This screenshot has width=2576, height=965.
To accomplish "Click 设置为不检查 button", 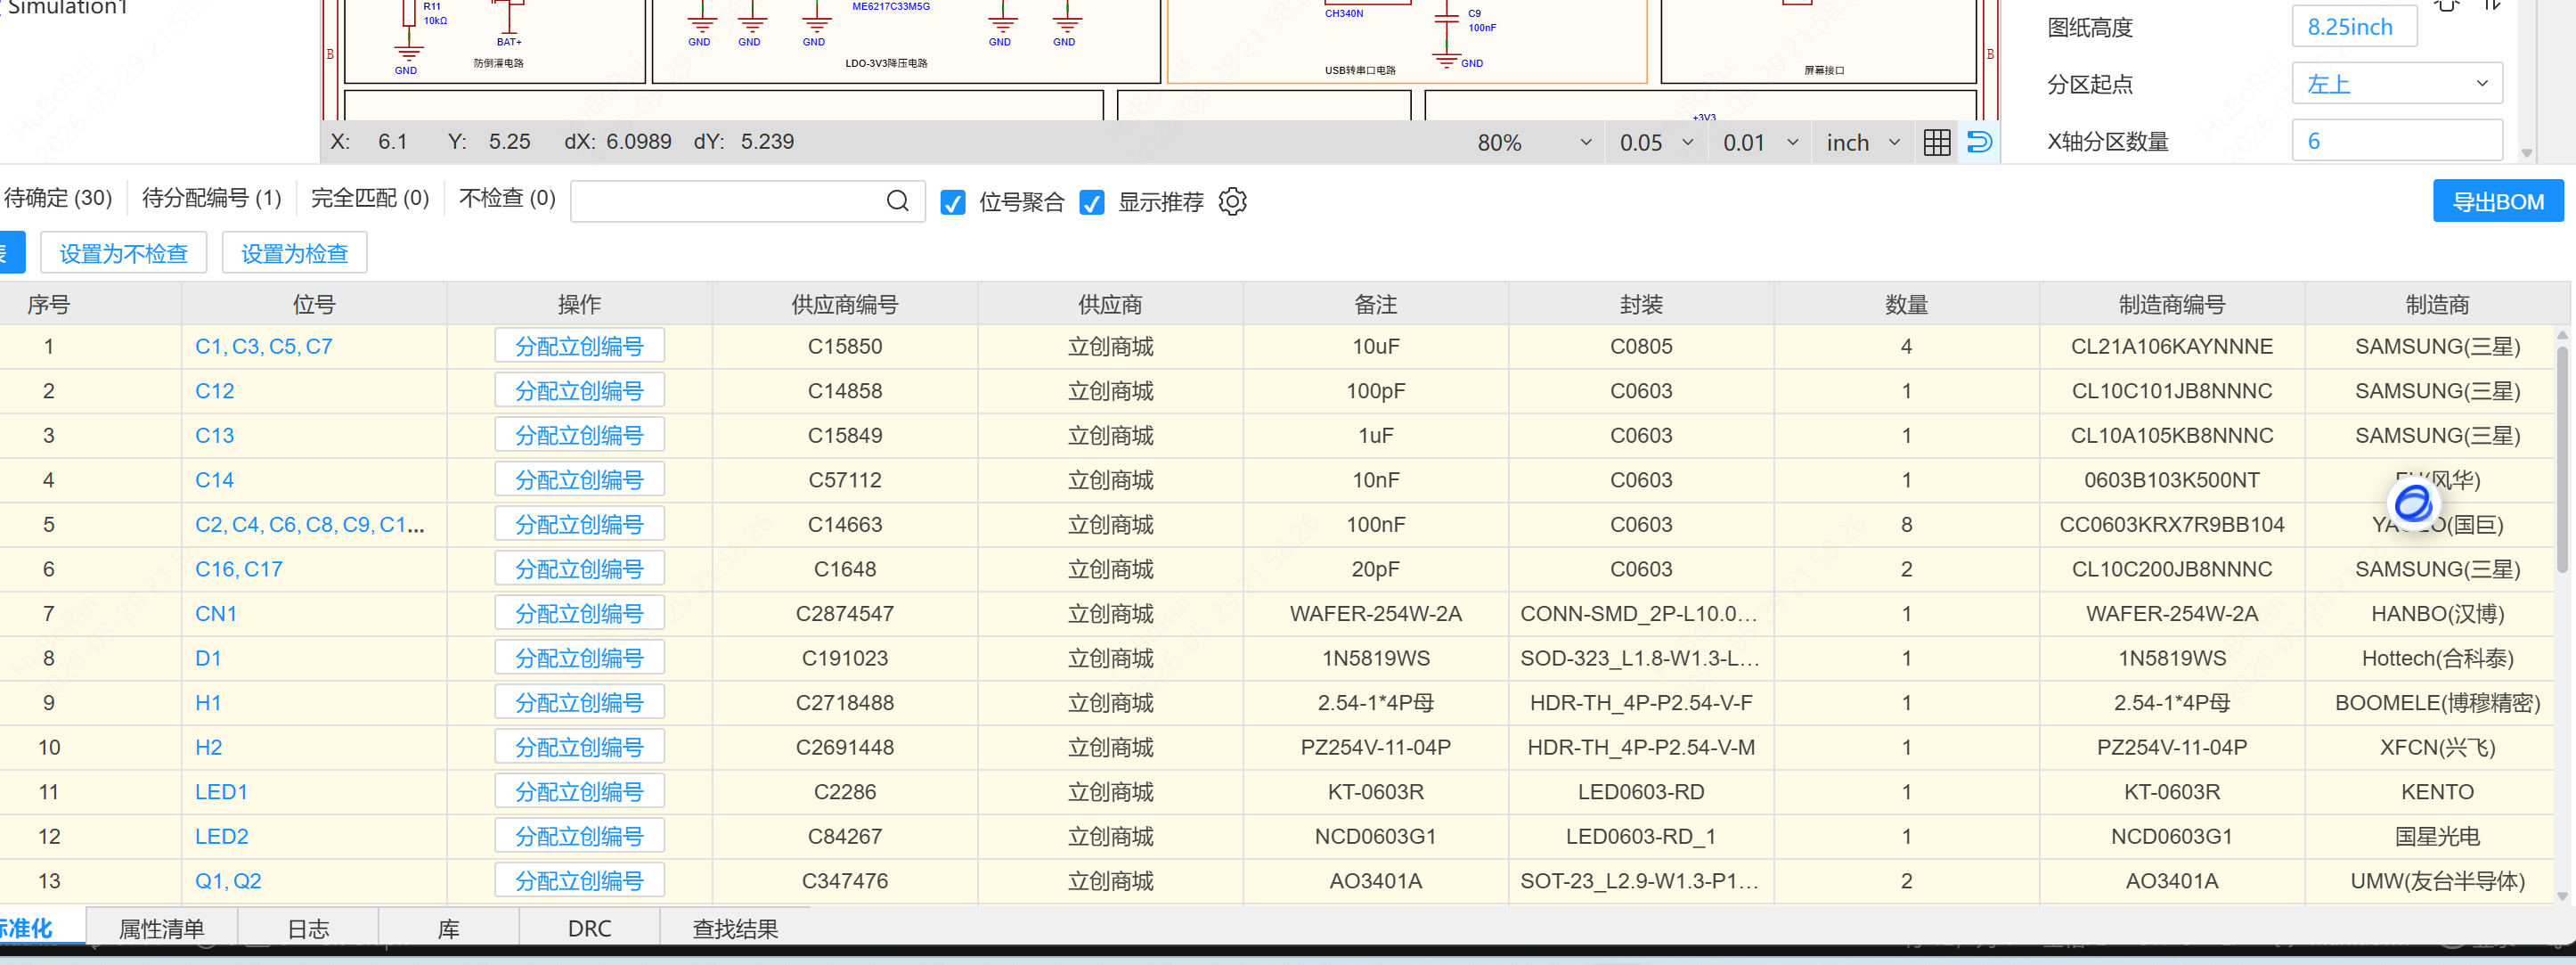I will point(124,253).
